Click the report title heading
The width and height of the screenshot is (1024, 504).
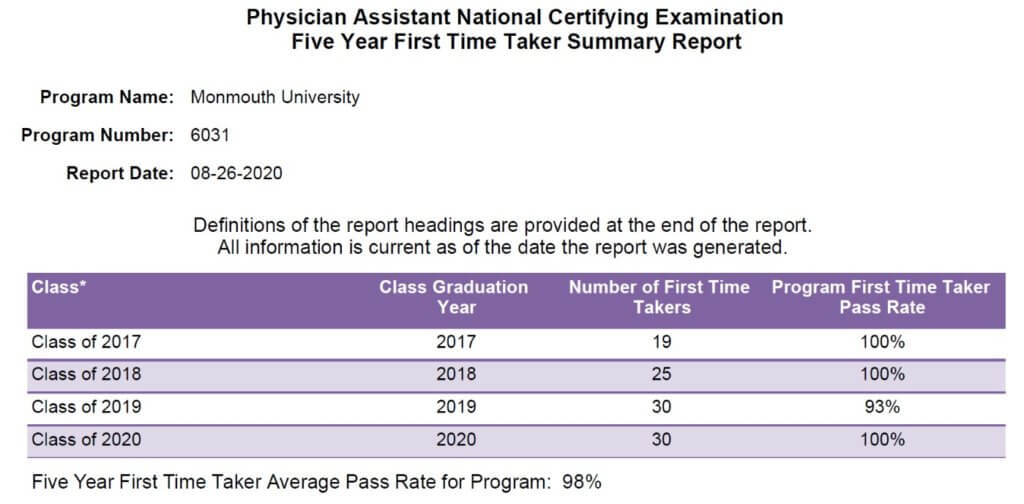tap(515, 29)
